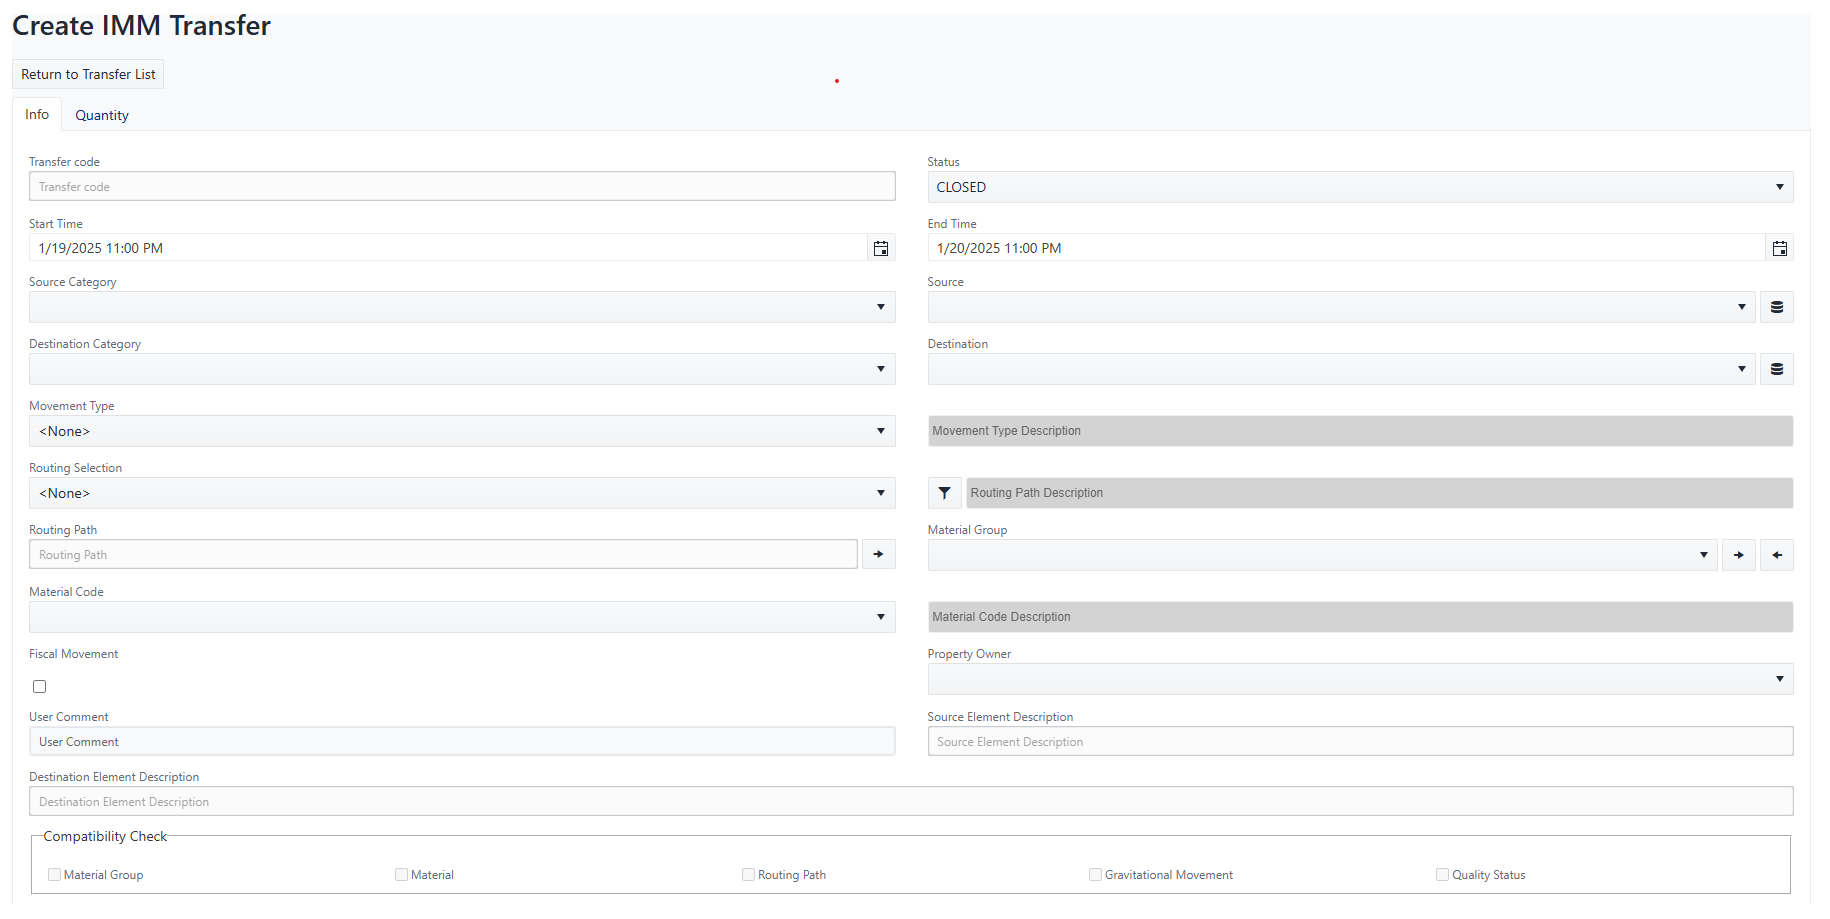This screenshot has height=919, width=1830.
Task: Open the End Time calendar picker
Action: (x=1779, y=248)
